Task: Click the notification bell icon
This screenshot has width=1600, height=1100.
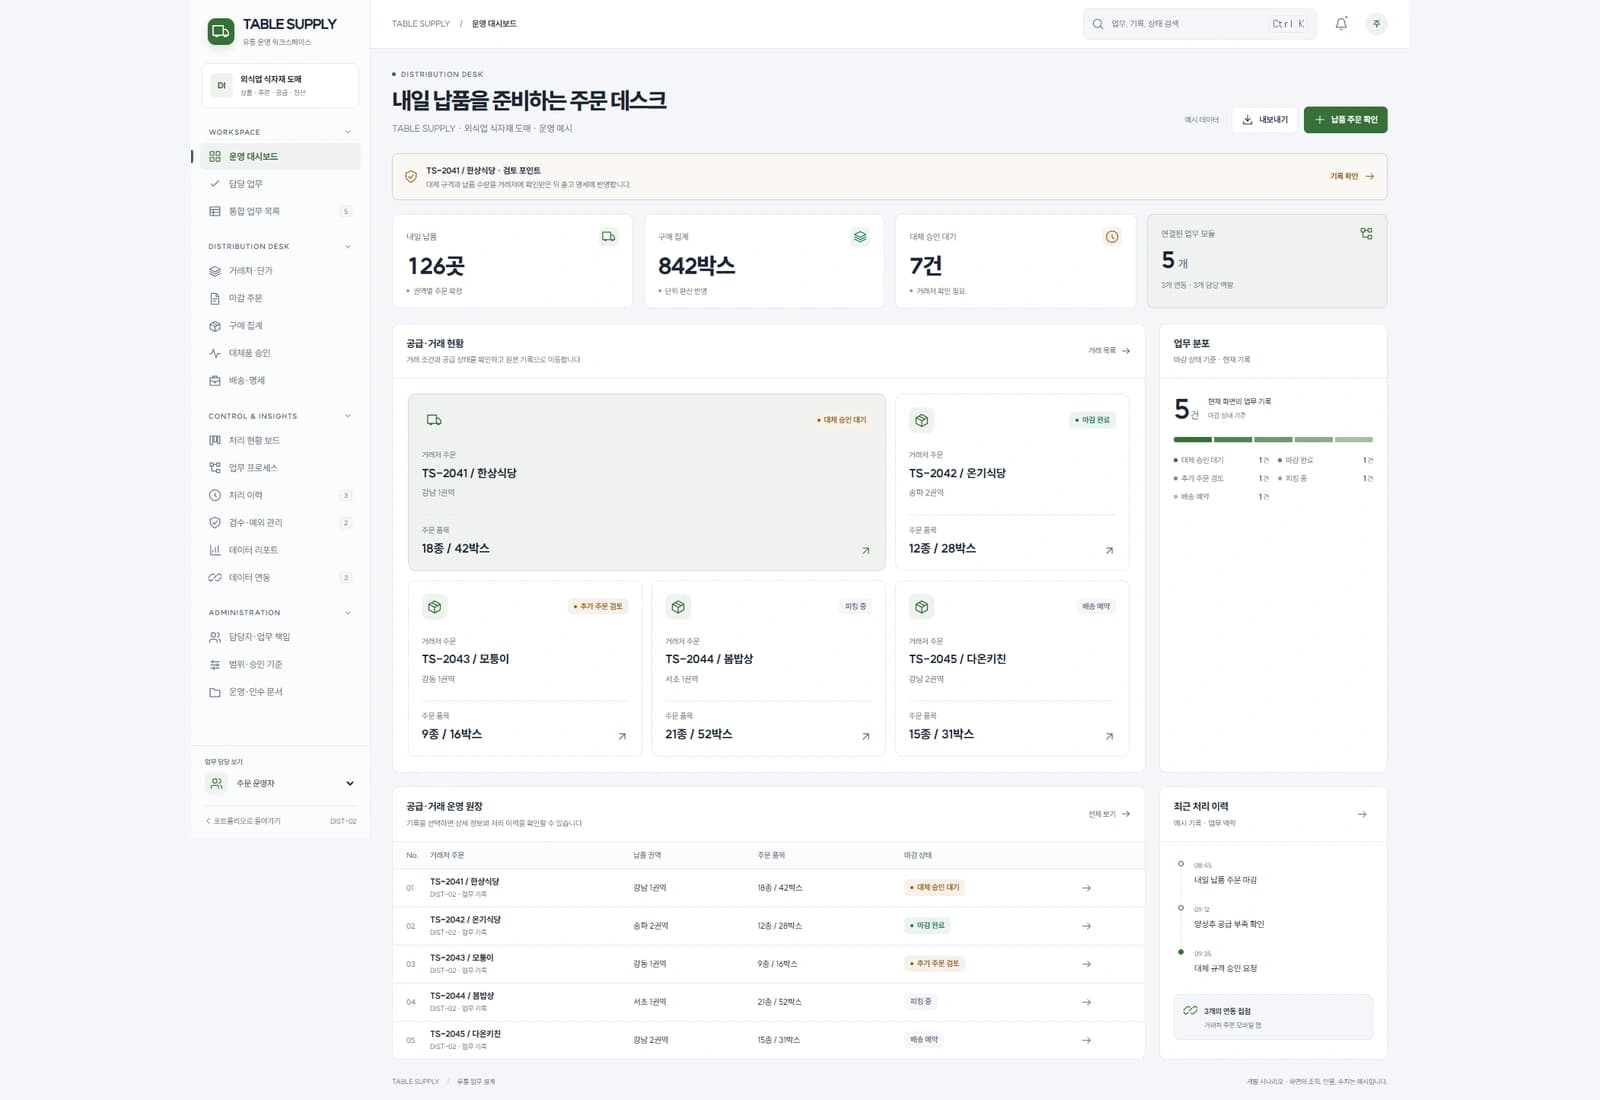Action: (x=1341, y=24)
